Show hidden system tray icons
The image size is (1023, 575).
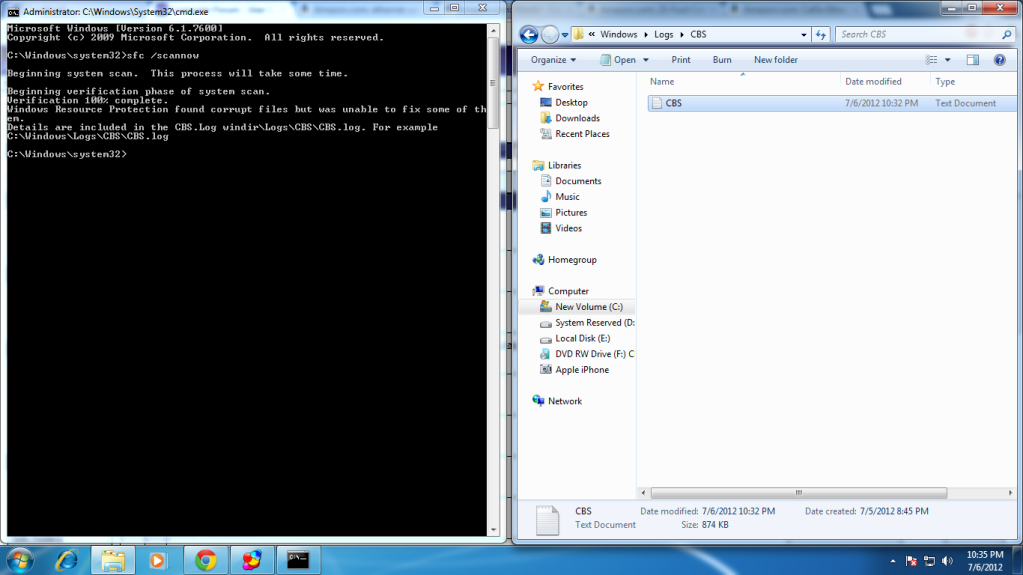coord(892,560)
